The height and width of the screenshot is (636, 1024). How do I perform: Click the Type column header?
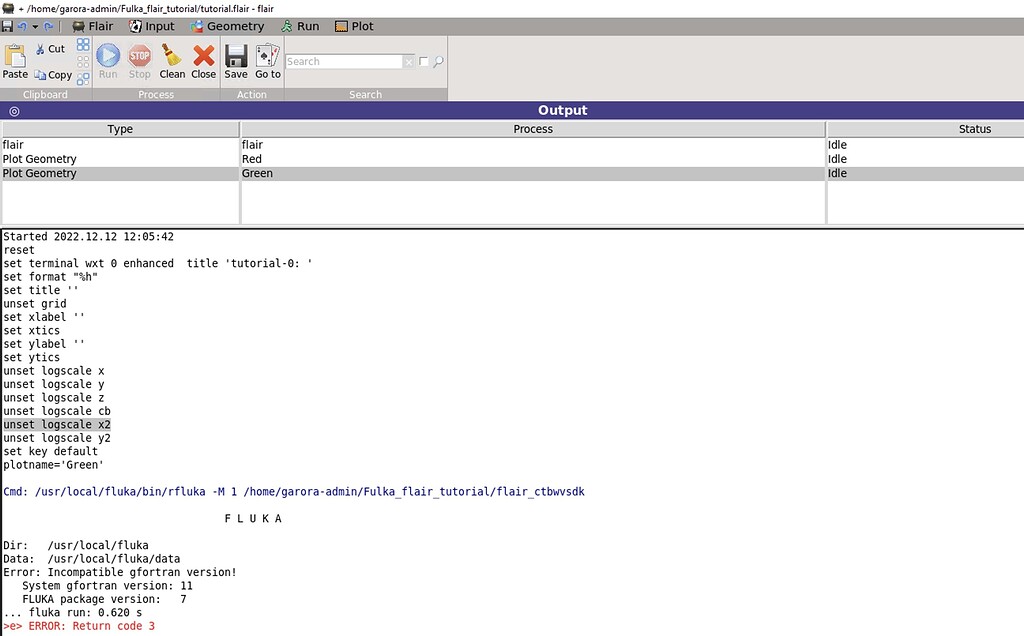120,129
